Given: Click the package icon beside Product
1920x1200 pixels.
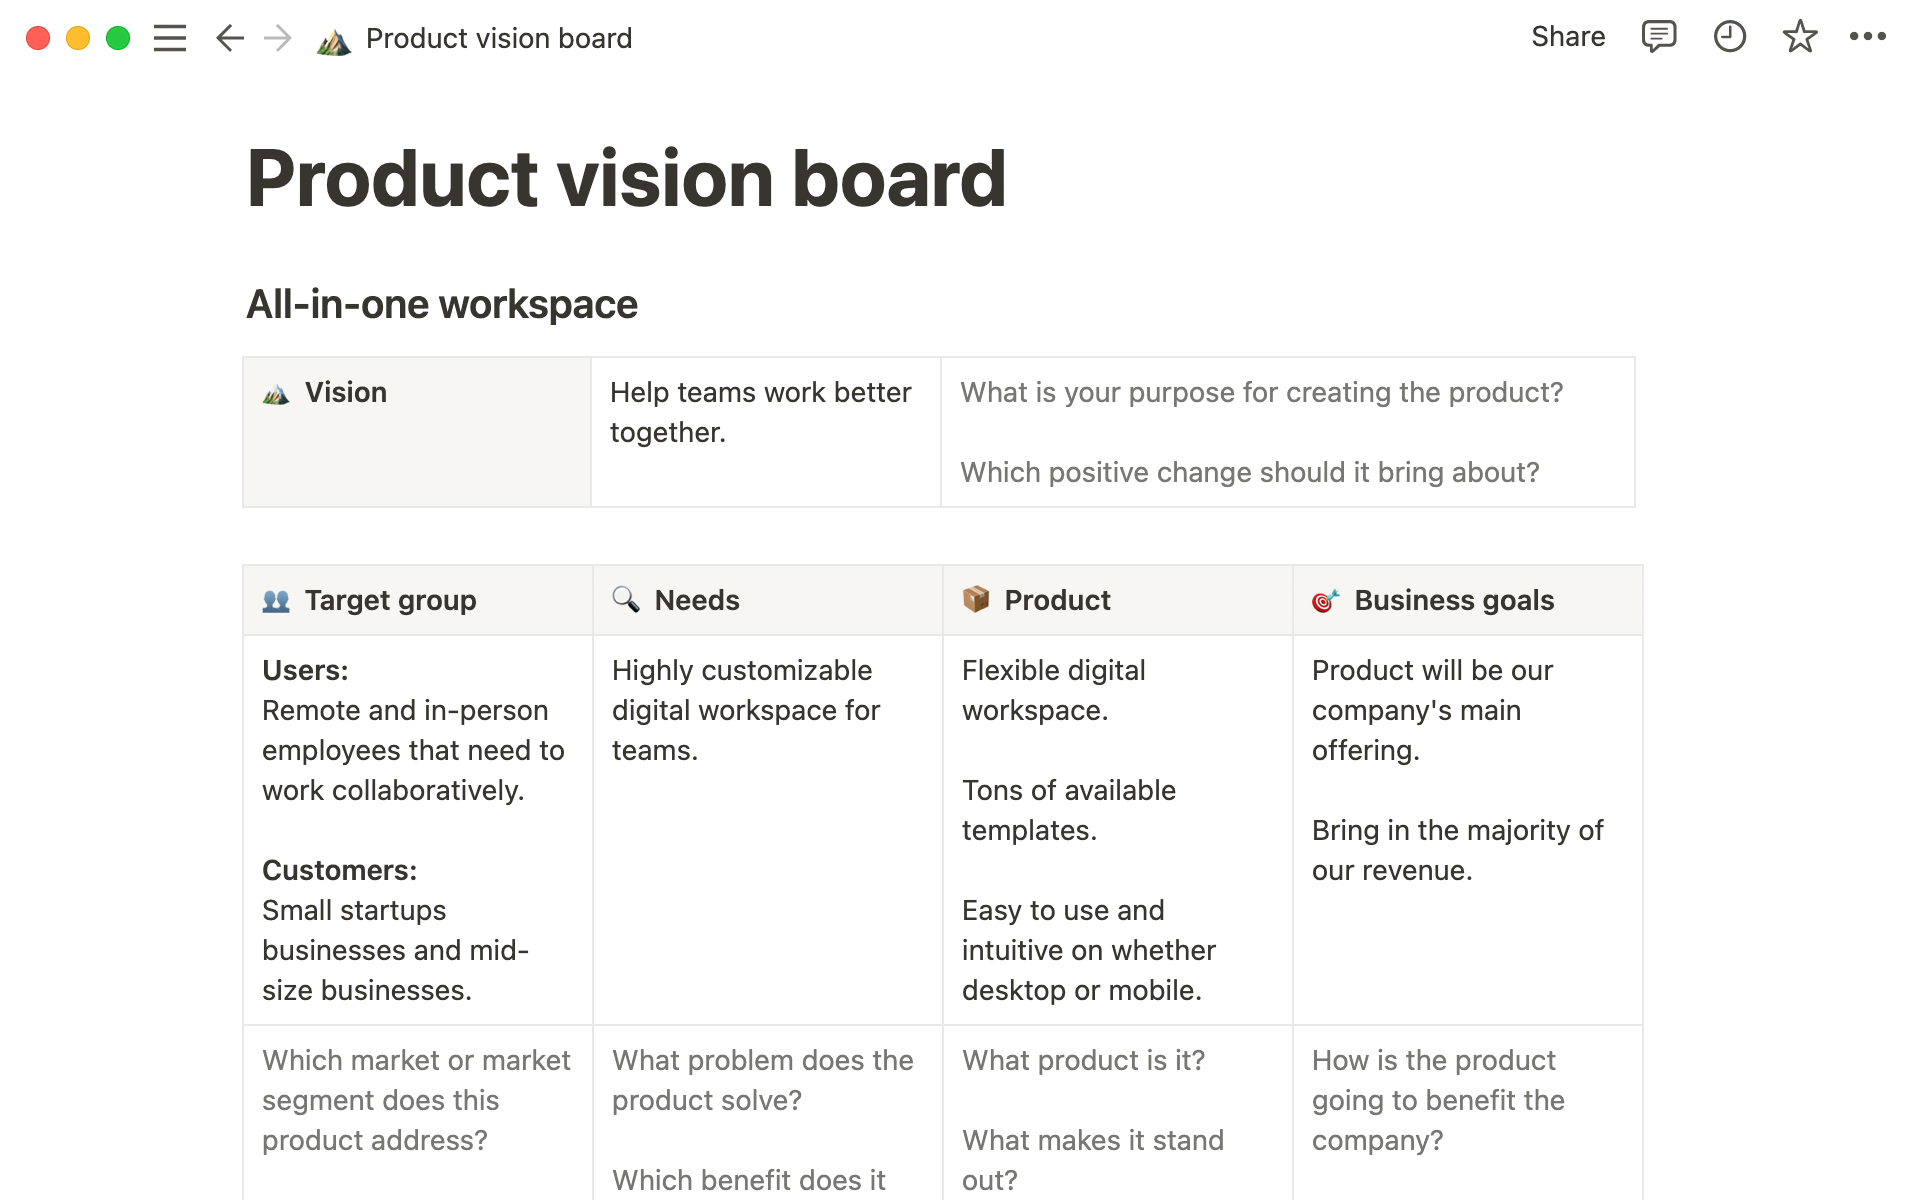Looking at the screenshot, I should pos(975,599).
